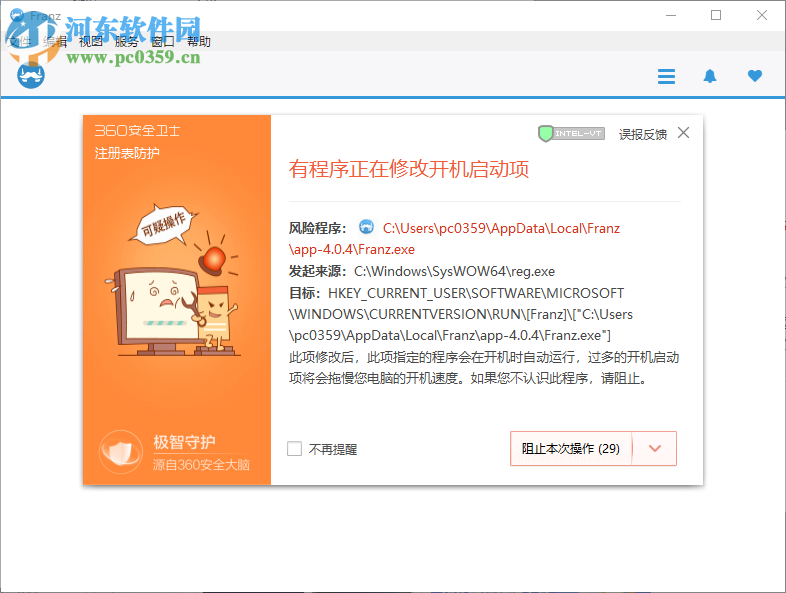Tick the 不再提醒 checkbox
Viewport: 786px width, 593px height.
pyautogui.click(x=294, y=449)
